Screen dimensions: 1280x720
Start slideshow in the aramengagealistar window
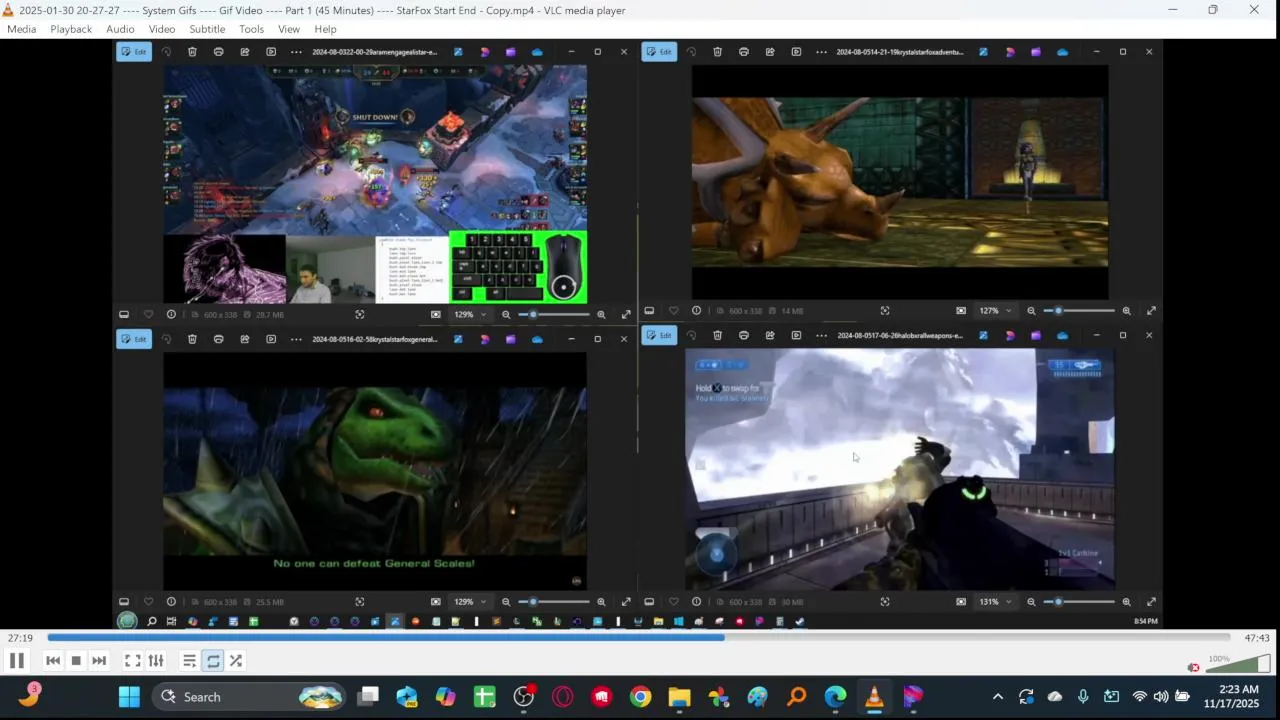270,52
